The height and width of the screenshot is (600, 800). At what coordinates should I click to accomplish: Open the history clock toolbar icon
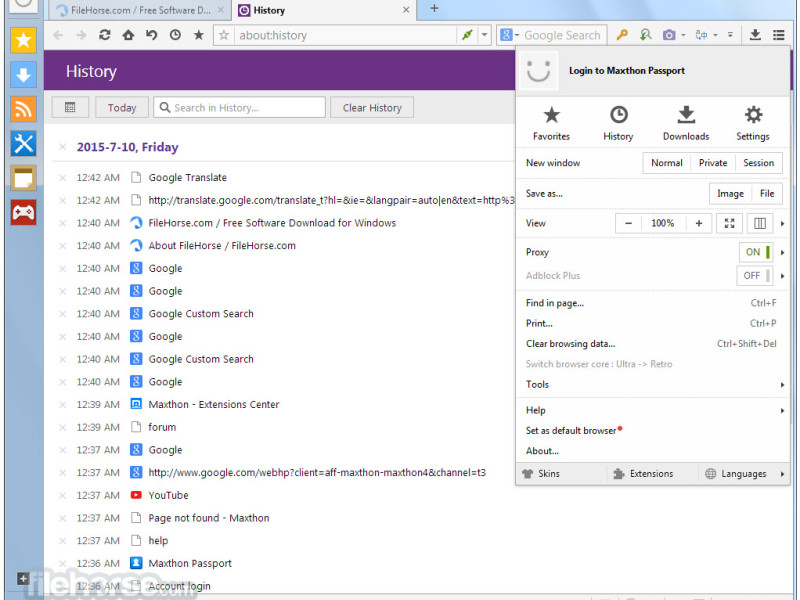[x=175, y=35]
